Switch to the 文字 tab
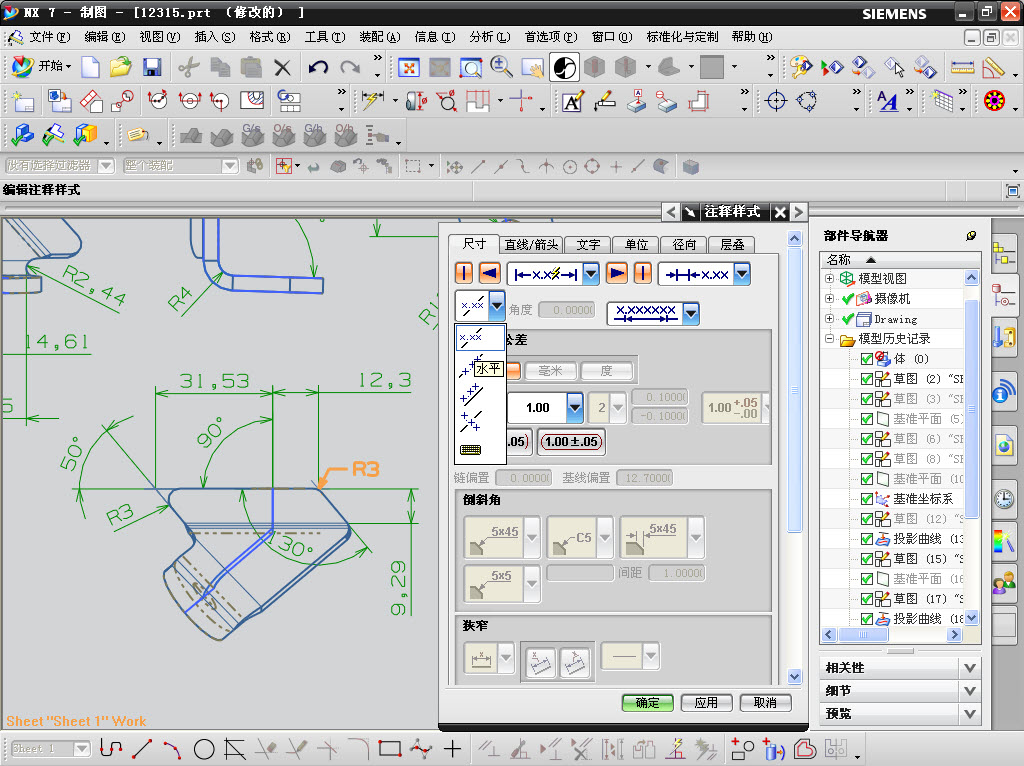The height and width of the screenshot is (766, 1024). click(588, 244)
